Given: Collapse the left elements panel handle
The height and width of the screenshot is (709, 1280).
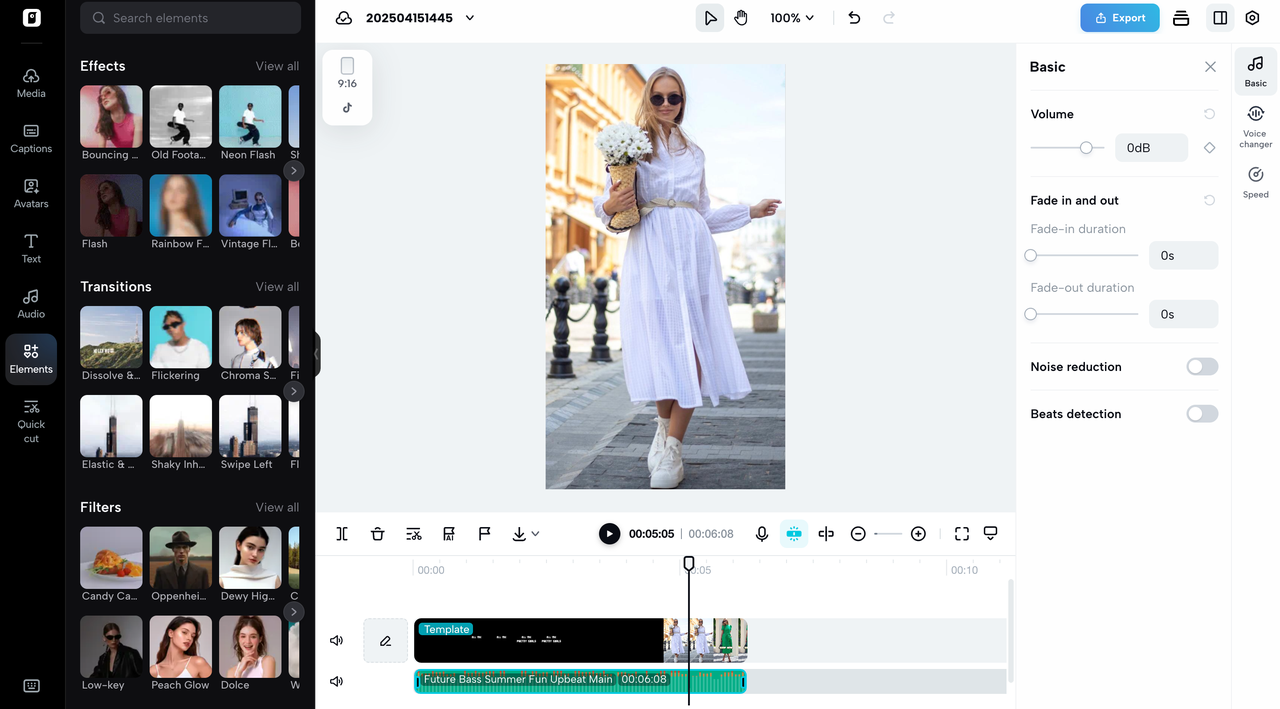Looking at the screenshot, I should click(317, 354).
